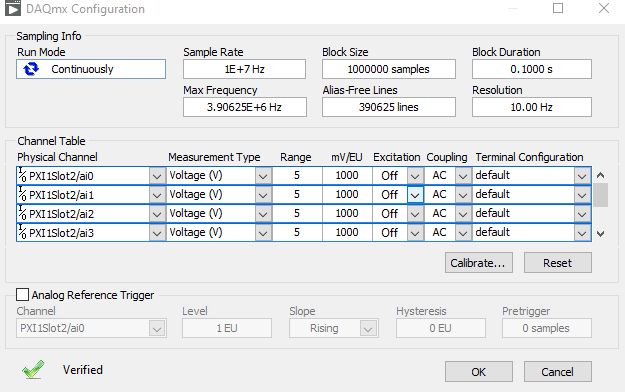Click the Range value 5 for ai0
The image size is (625, 392).
point(297,175)
